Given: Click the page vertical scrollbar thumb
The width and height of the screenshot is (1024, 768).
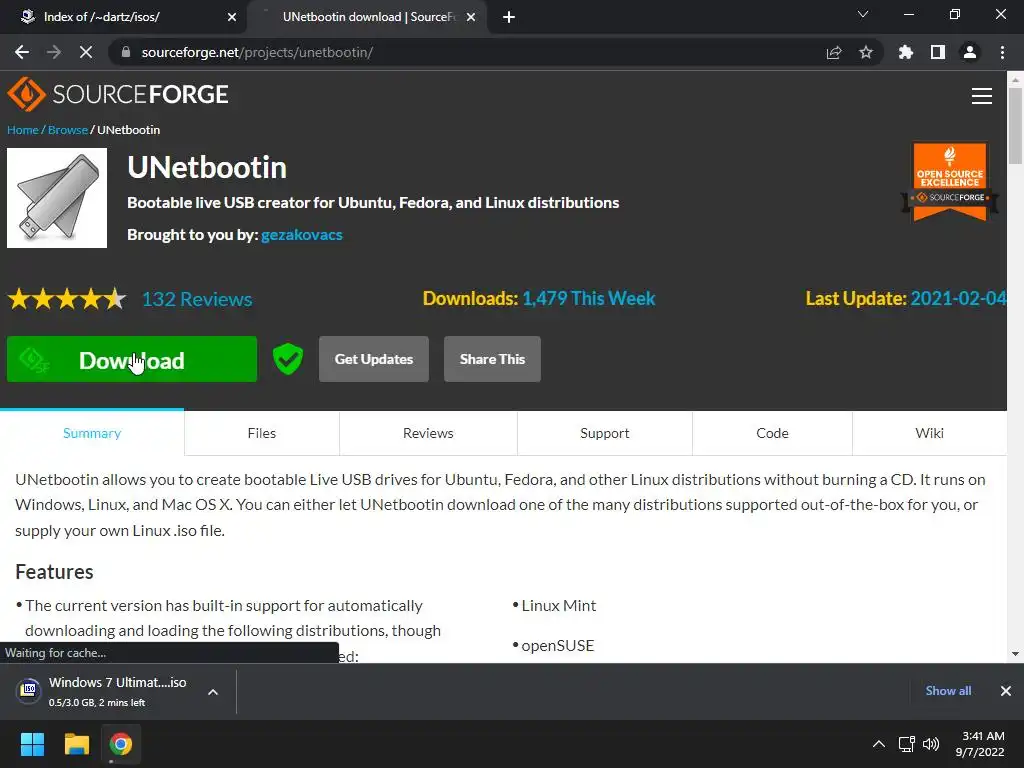Looking at the screenshot, I should click(x=1015, y=125).
